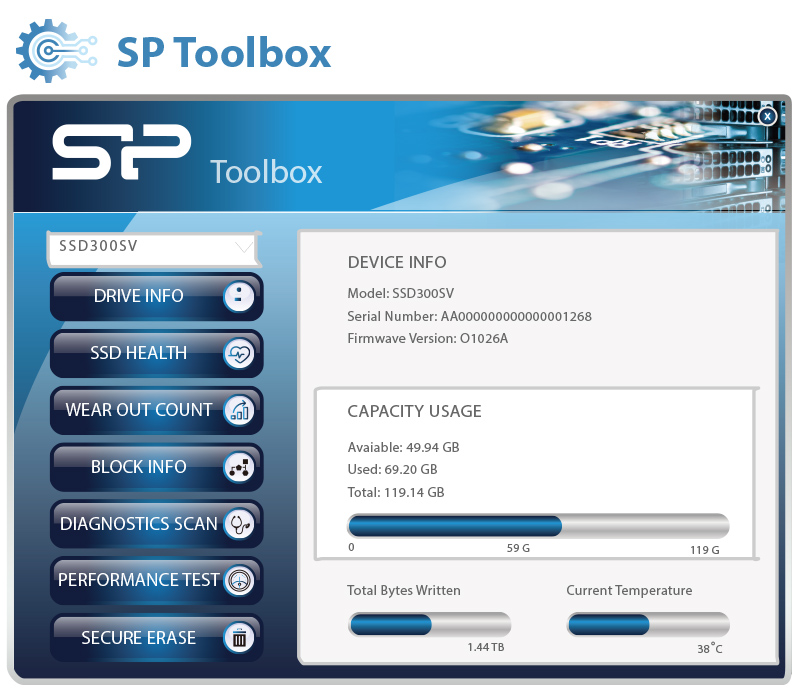Click the Drive Info circular icon
This screenshot has height=690, width=800.
(239, 296)
